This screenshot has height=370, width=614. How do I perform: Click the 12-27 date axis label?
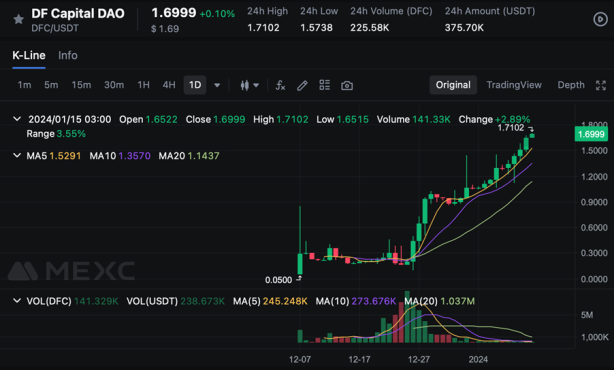pos(419,359)
